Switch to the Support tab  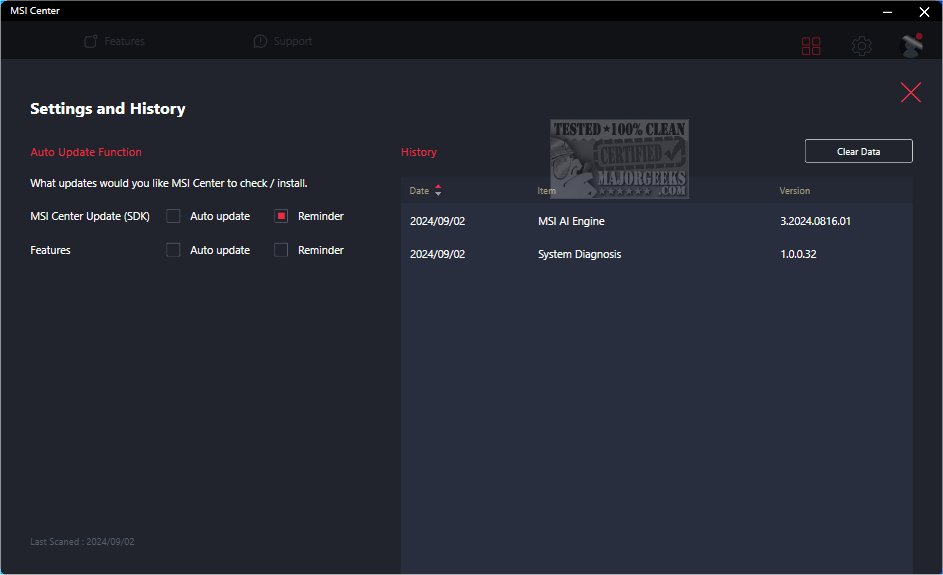coord(283,41)
